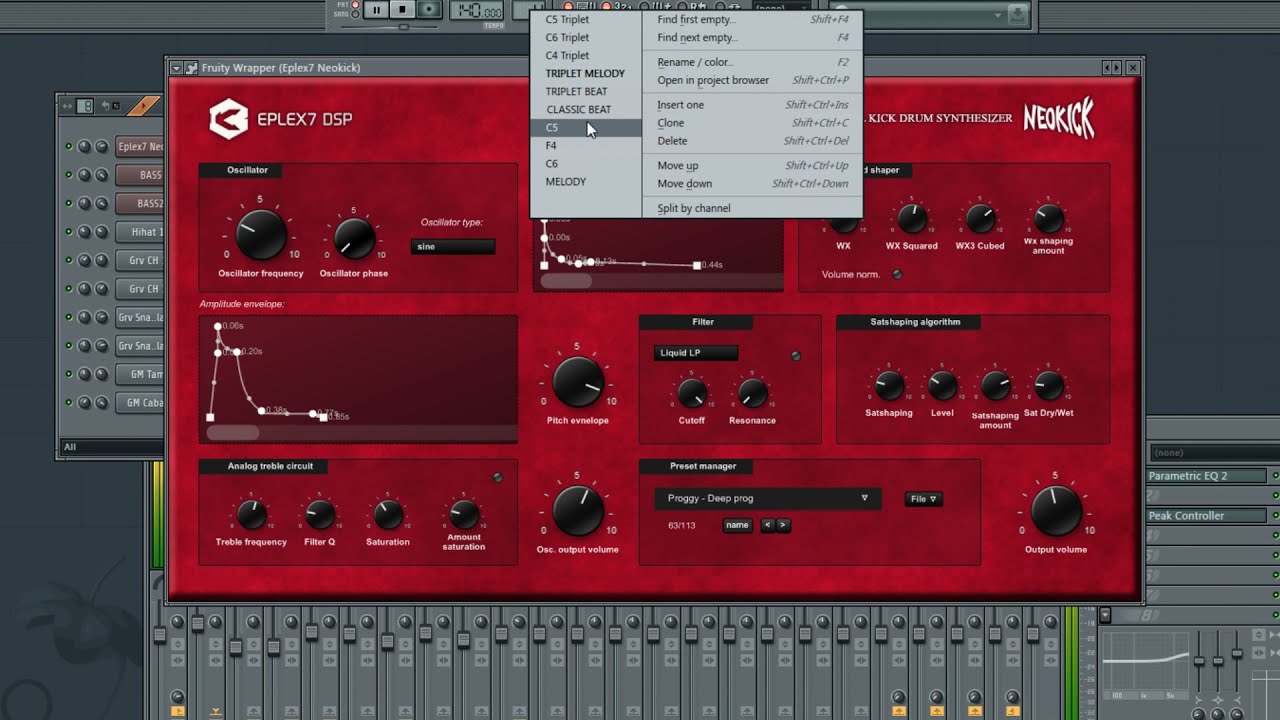Turn the Pitch envelope knob
1280x720 pixels.
(578, 381)
